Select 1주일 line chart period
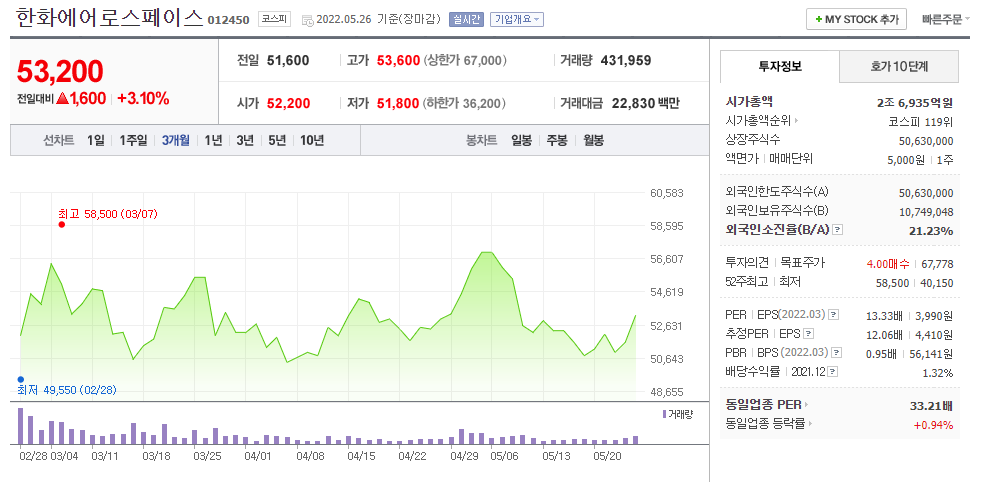This screenshot has width=982, height=482. [x=133, y=140]
